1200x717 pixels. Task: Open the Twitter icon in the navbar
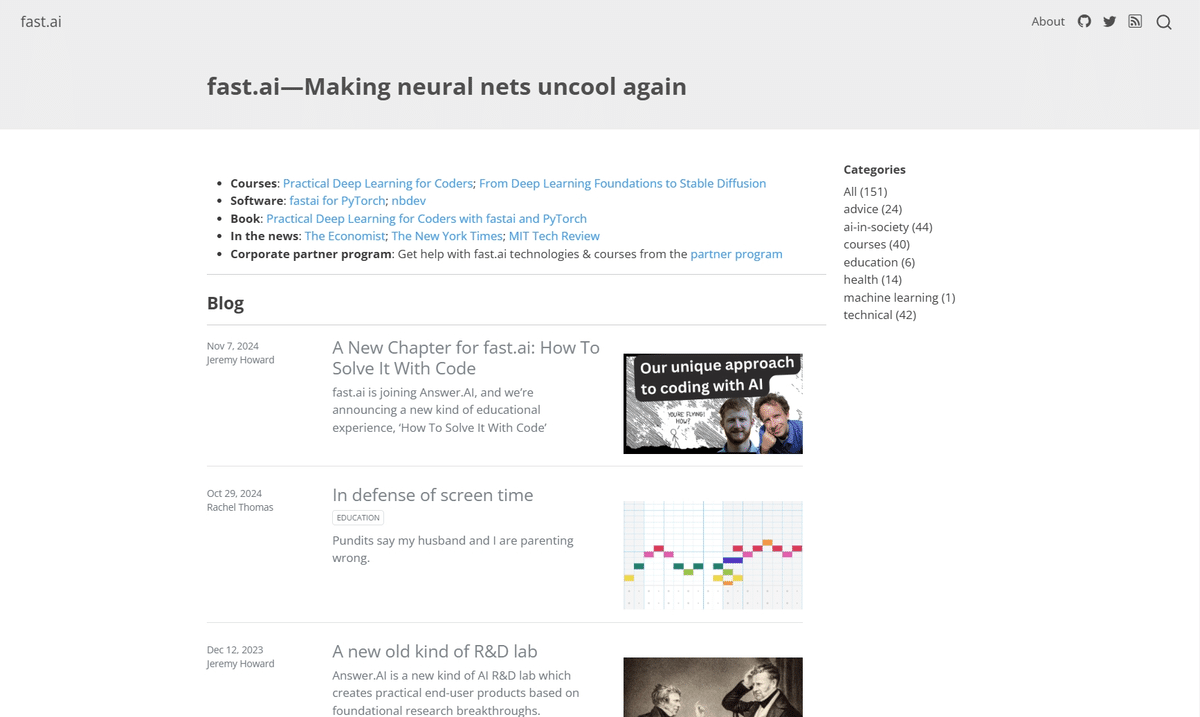pos(1109,21)
